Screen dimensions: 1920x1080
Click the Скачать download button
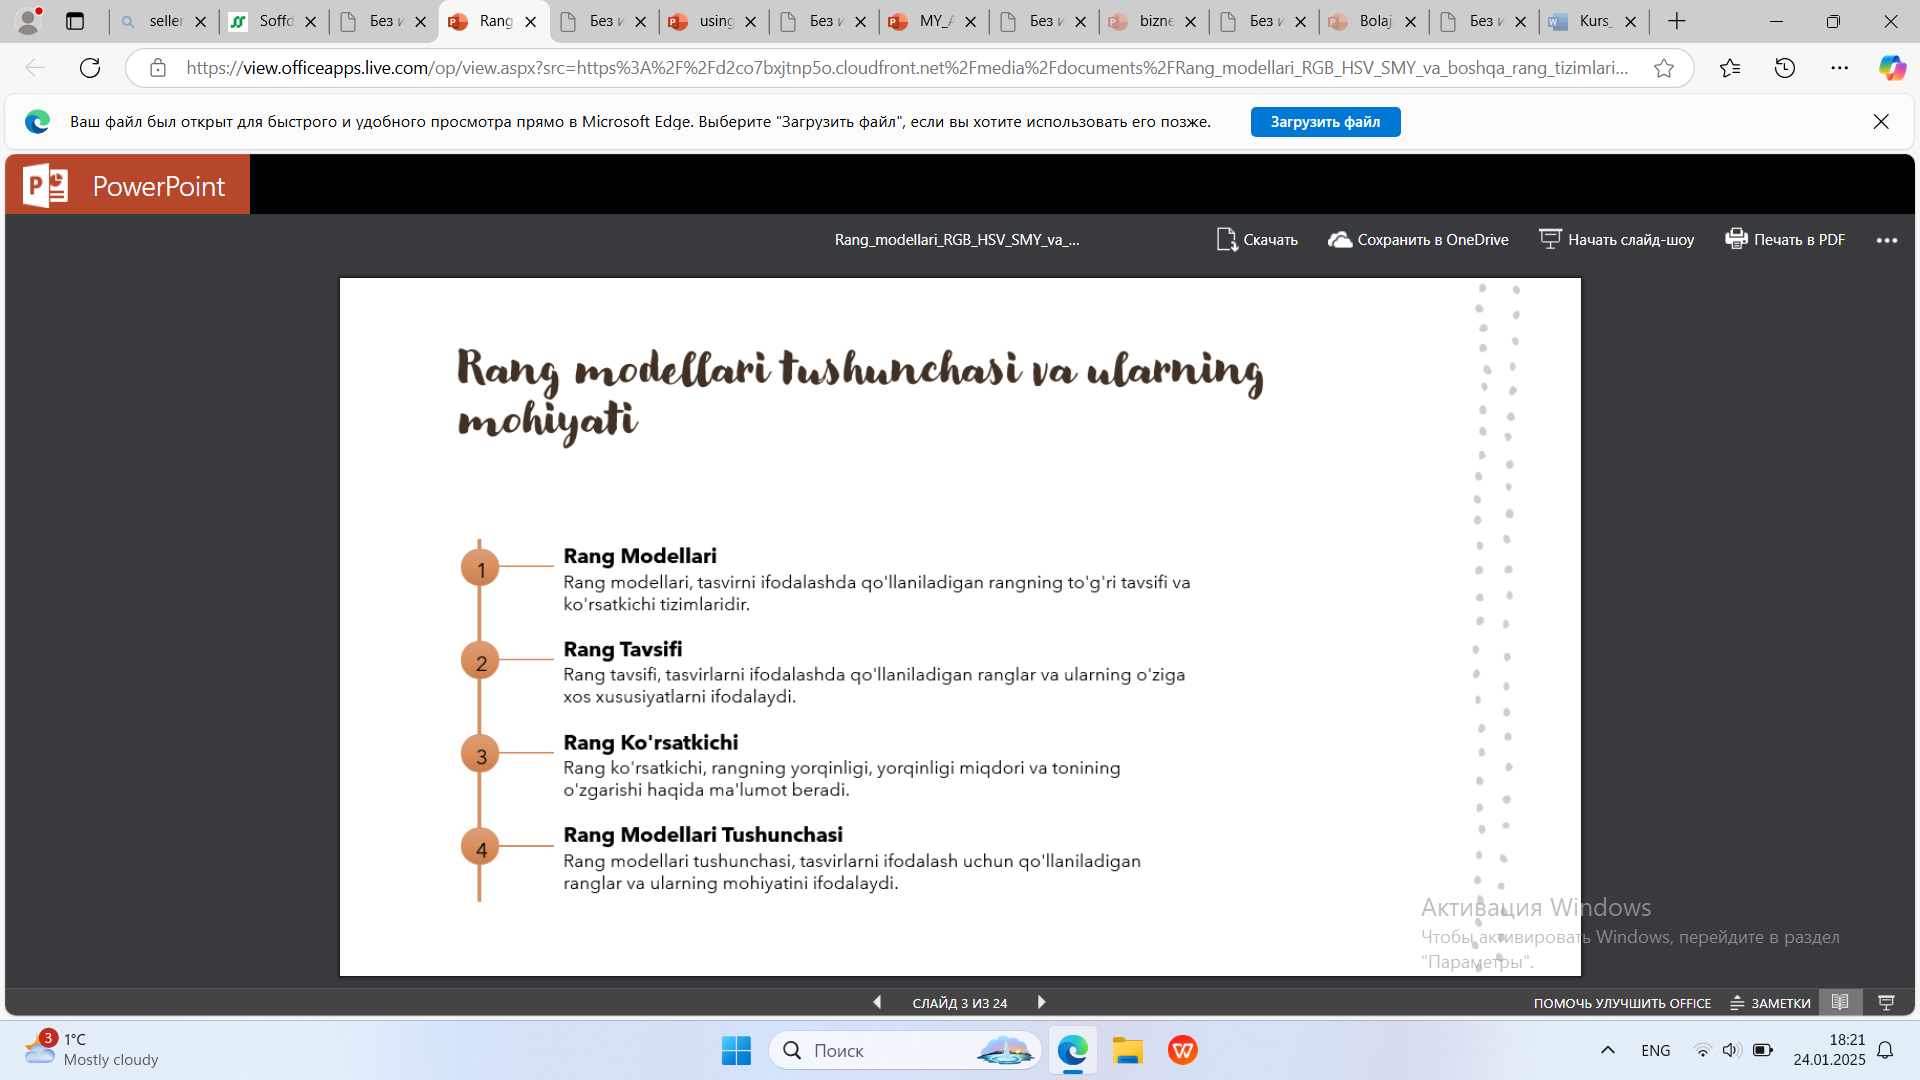[x=1257, y=240]
